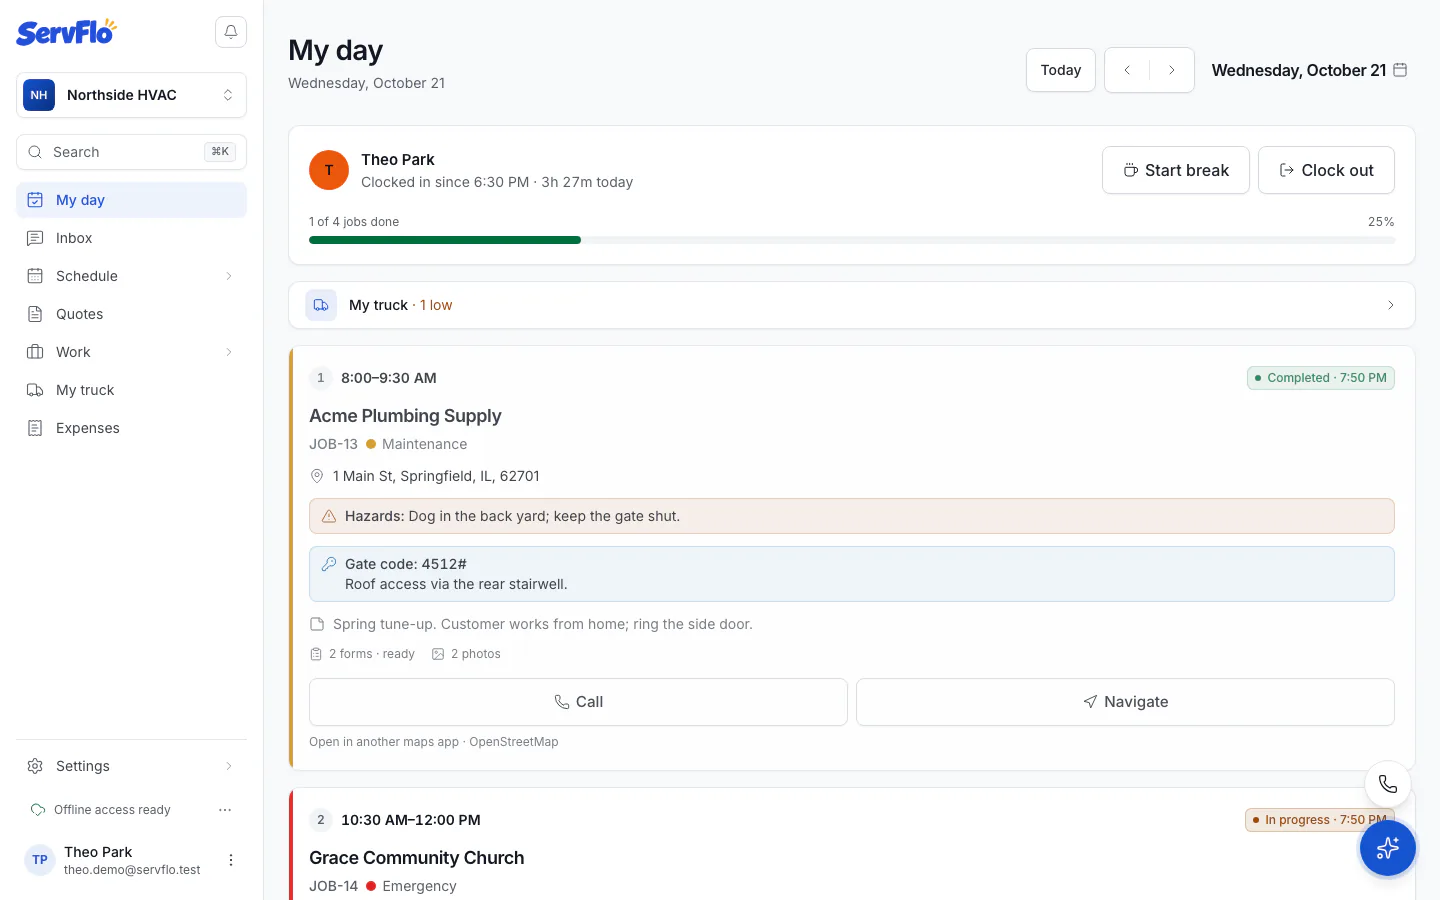1440x900 pixels.
Task: Start a break
Action: 1176,170
